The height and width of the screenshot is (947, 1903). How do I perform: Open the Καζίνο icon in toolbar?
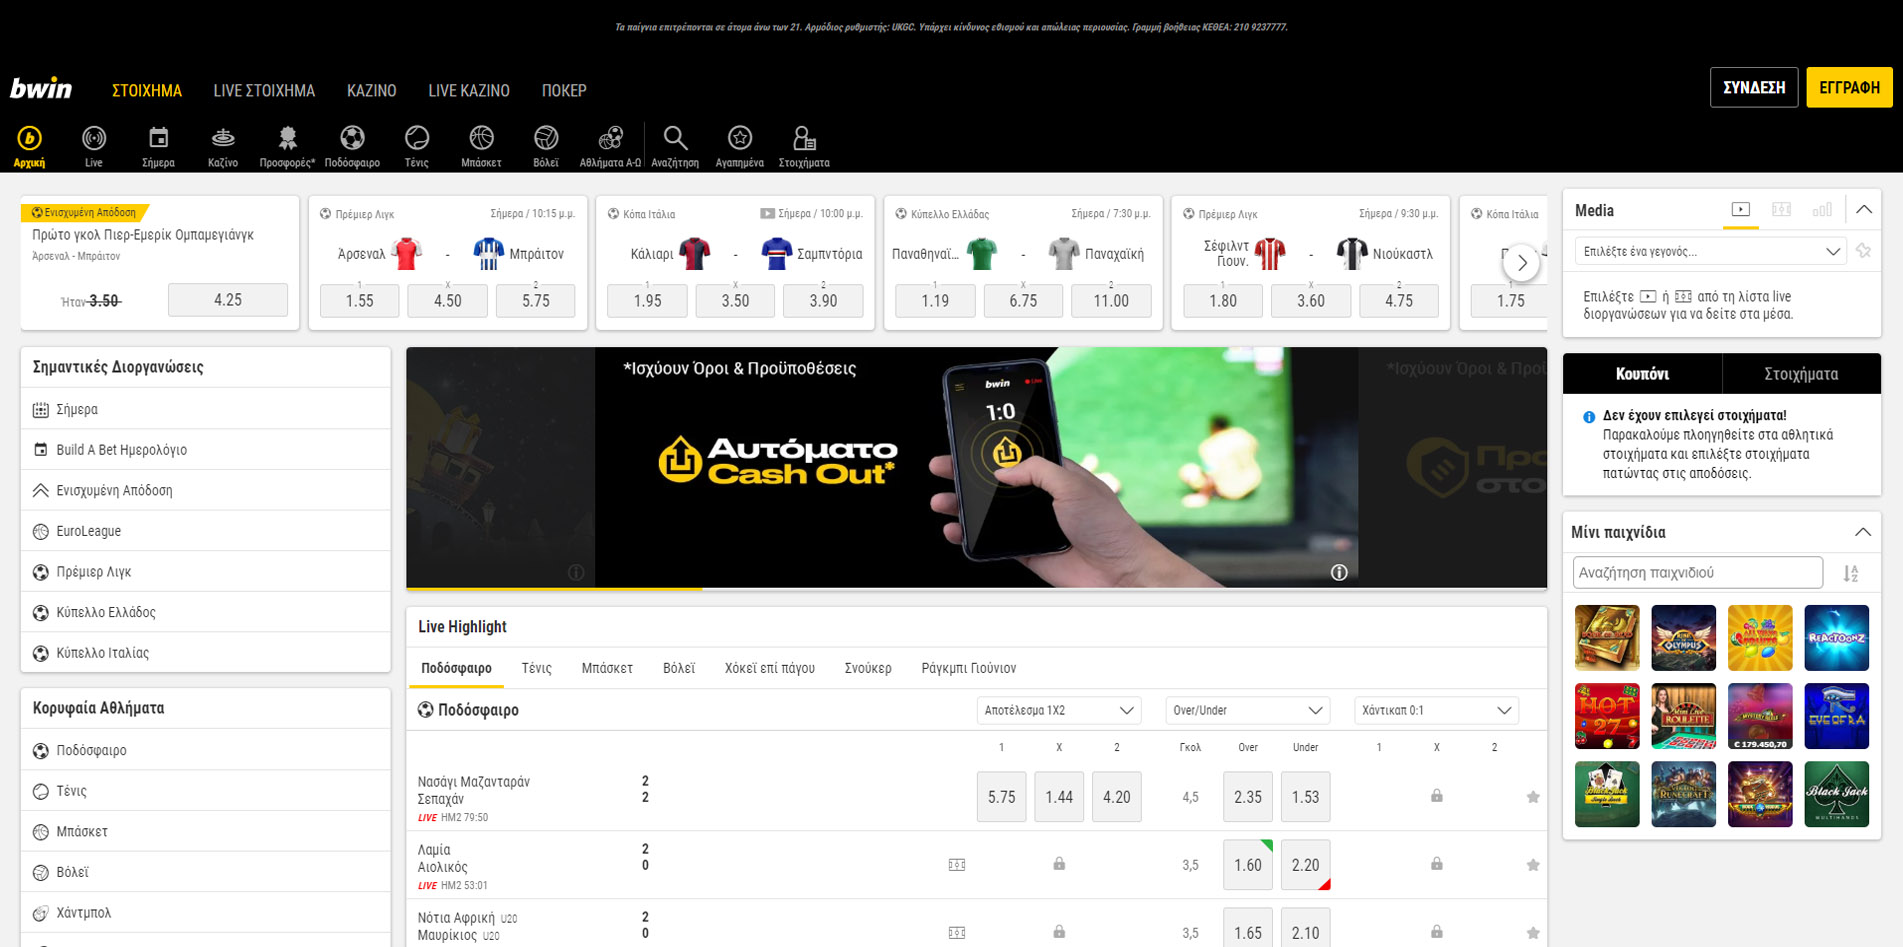coord(223,146)
